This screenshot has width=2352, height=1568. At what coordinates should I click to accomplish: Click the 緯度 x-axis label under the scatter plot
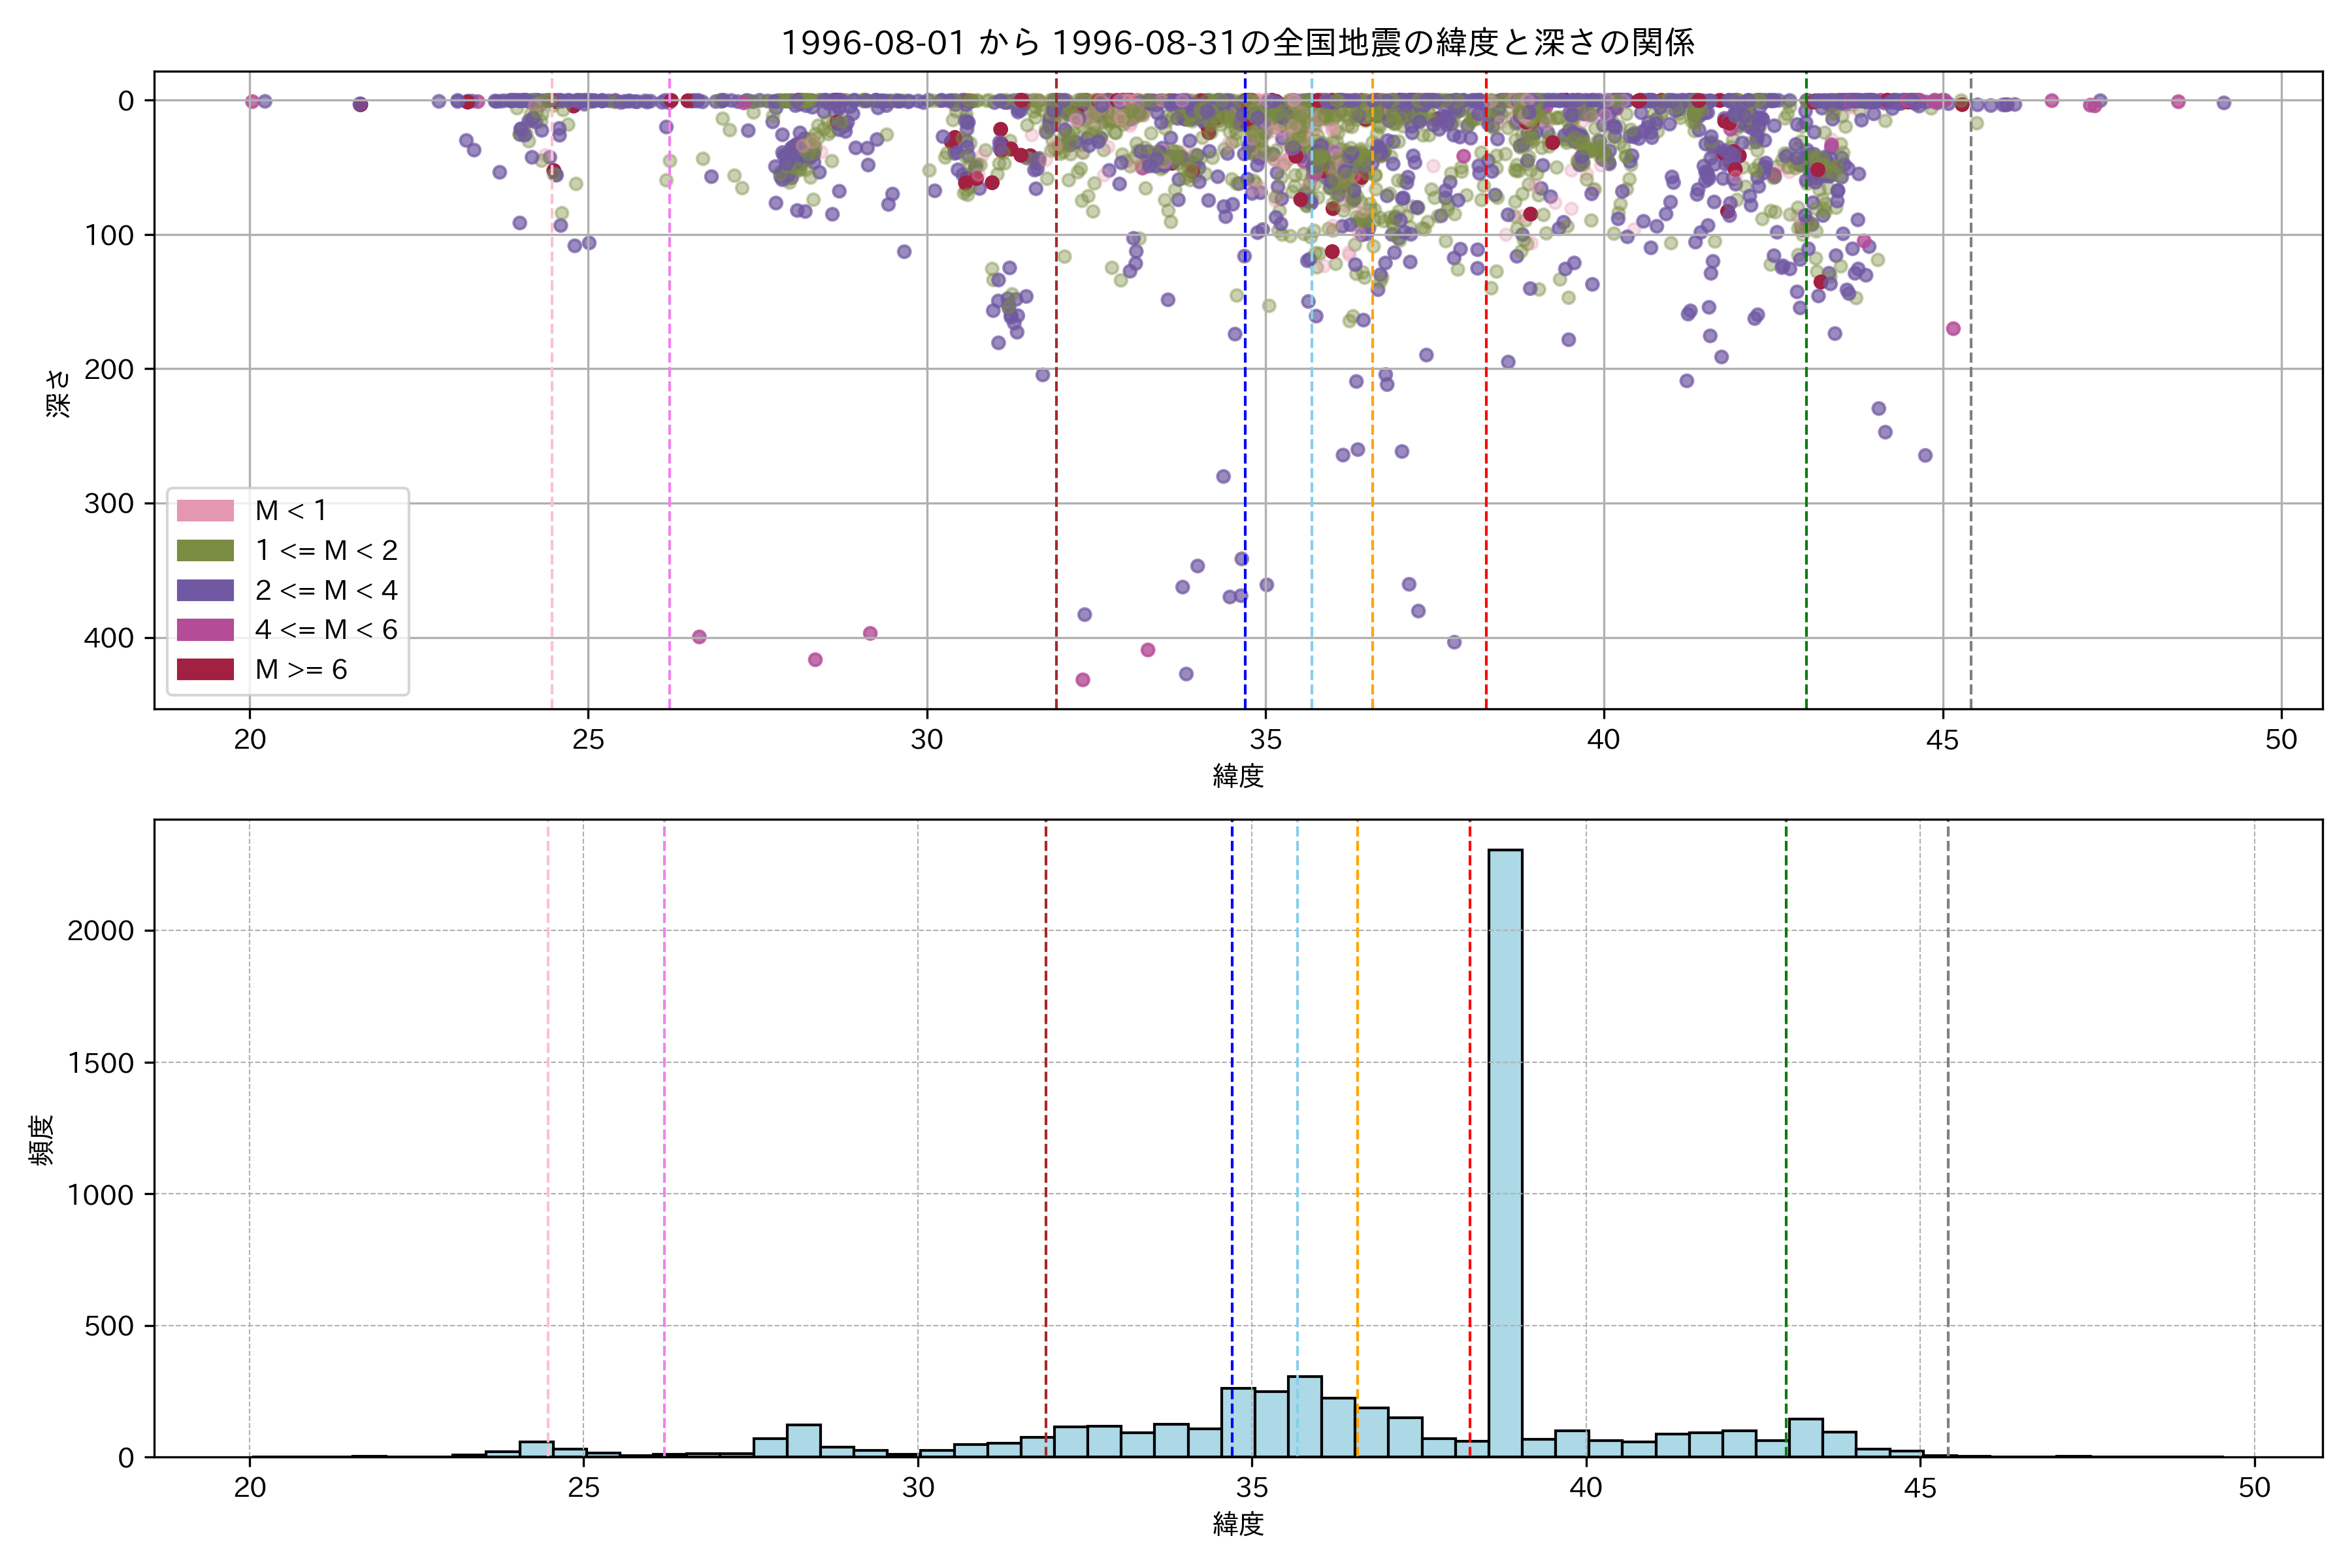(1238, 776)
